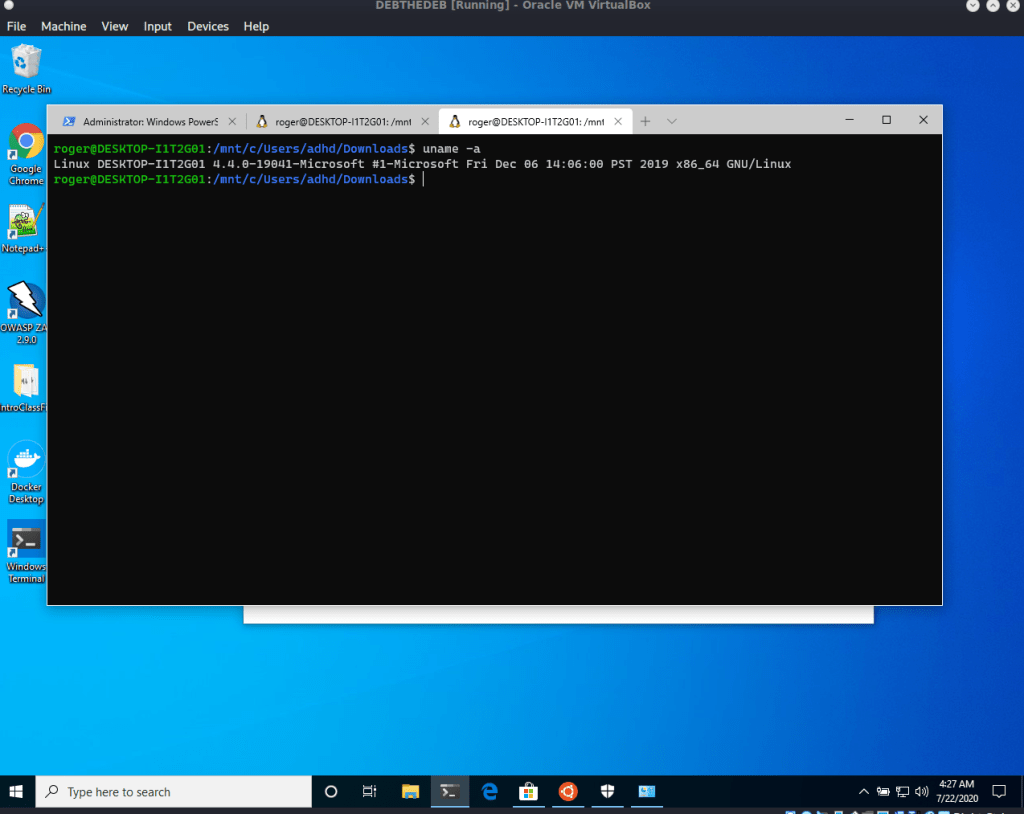The width and height of the screenshot is (1024, 814).
Task: Show hidden system tray icons
Action: click(x=864, y=791)
